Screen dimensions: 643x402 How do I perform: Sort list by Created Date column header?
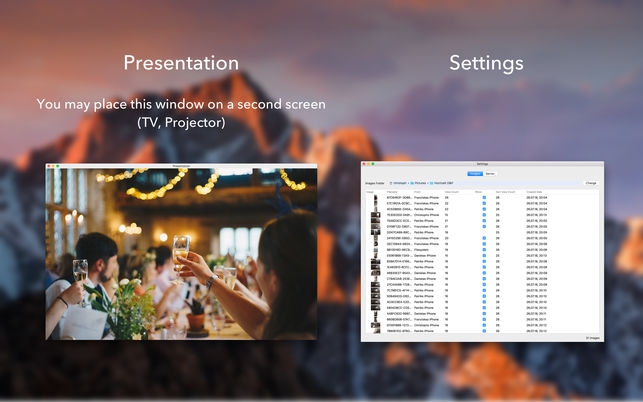(x=534, y=192)
